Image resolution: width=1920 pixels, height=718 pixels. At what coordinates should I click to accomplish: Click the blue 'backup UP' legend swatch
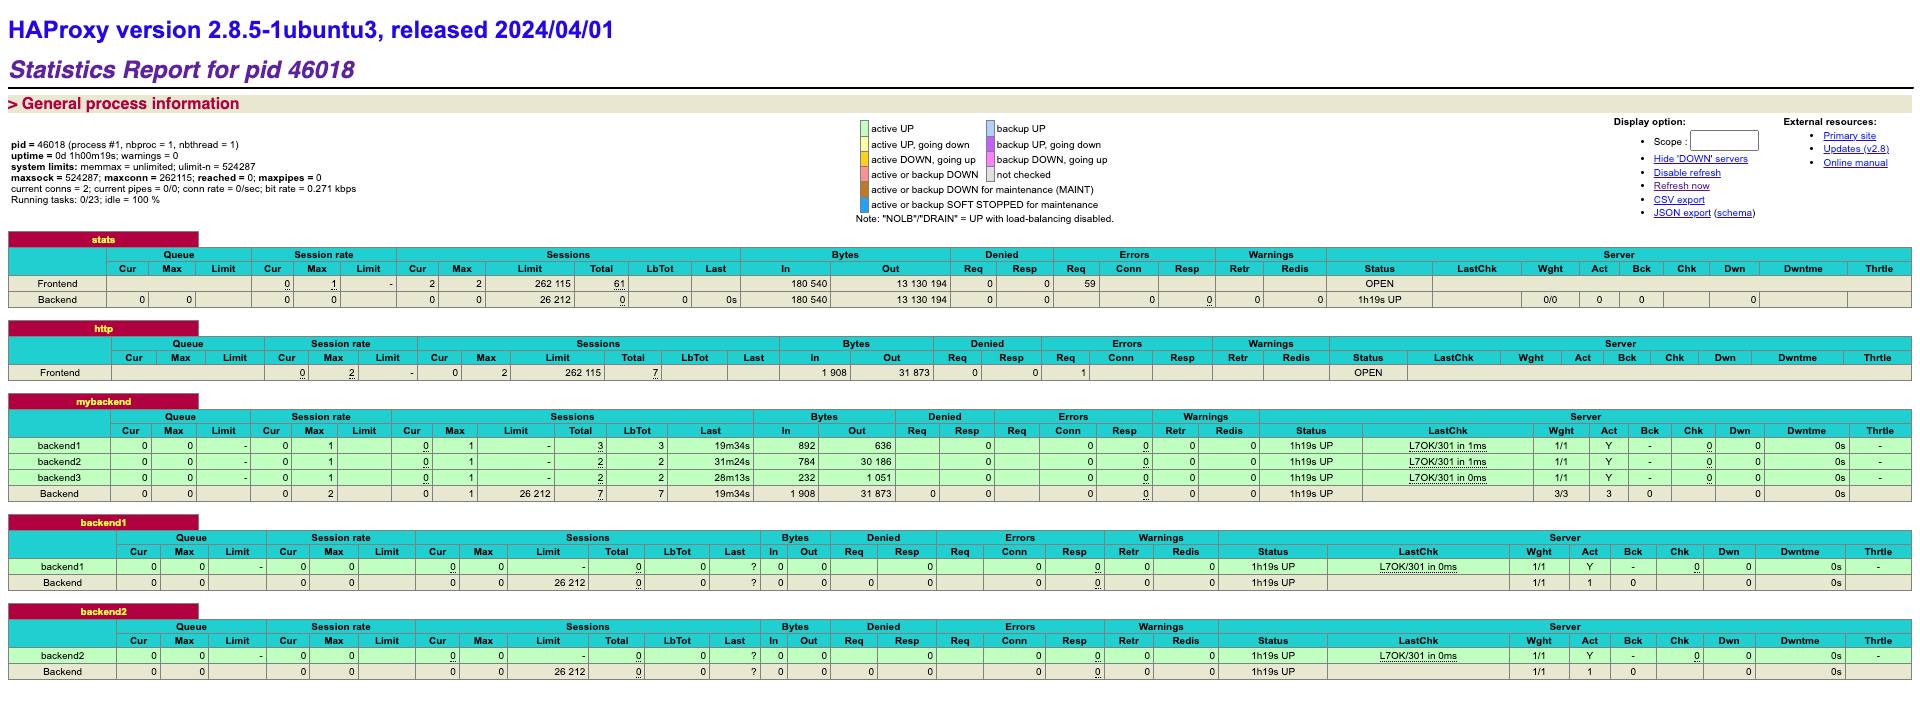(x=990, y=129)
